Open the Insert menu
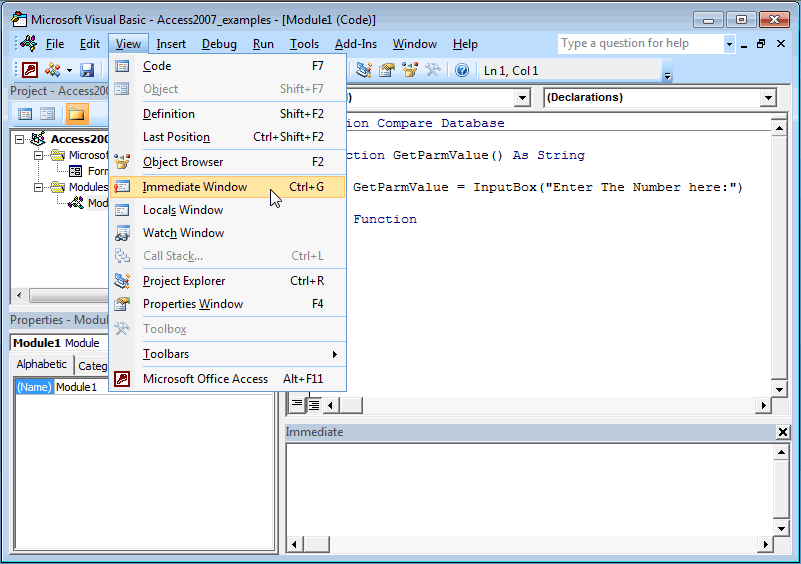 pos(171,44)
